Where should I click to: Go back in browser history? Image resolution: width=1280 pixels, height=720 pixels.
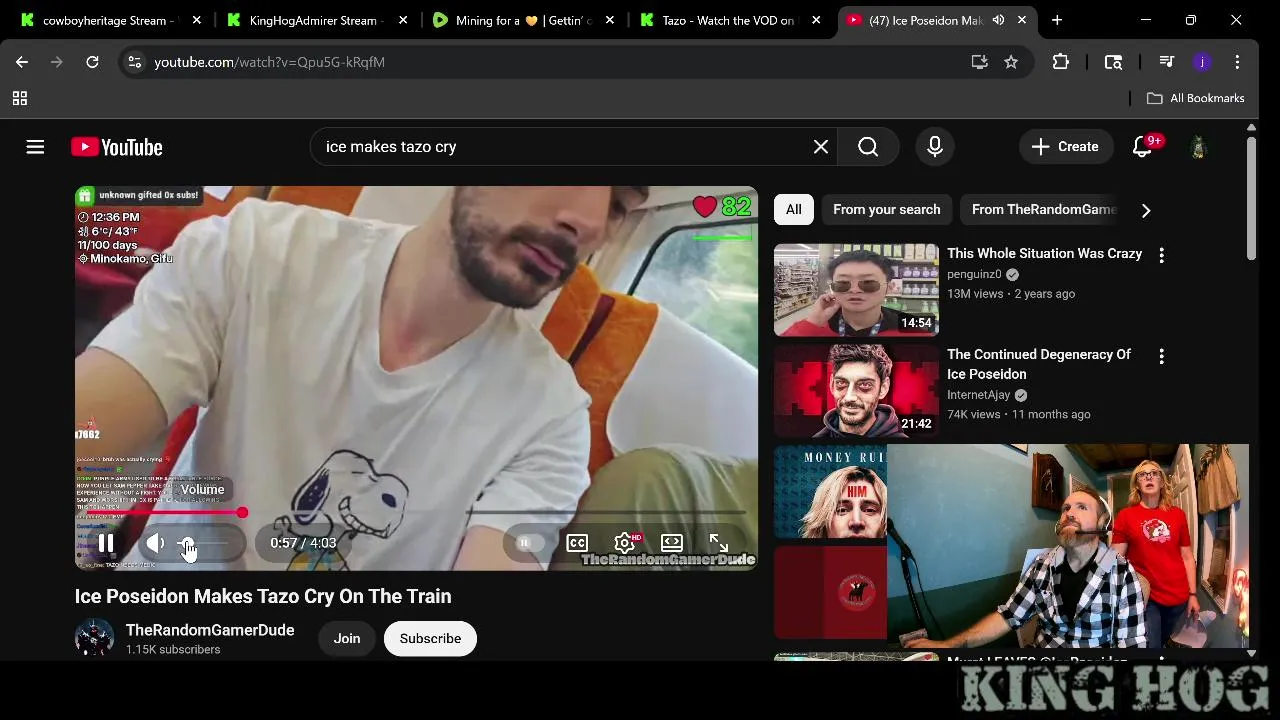(x=22, y=62)
